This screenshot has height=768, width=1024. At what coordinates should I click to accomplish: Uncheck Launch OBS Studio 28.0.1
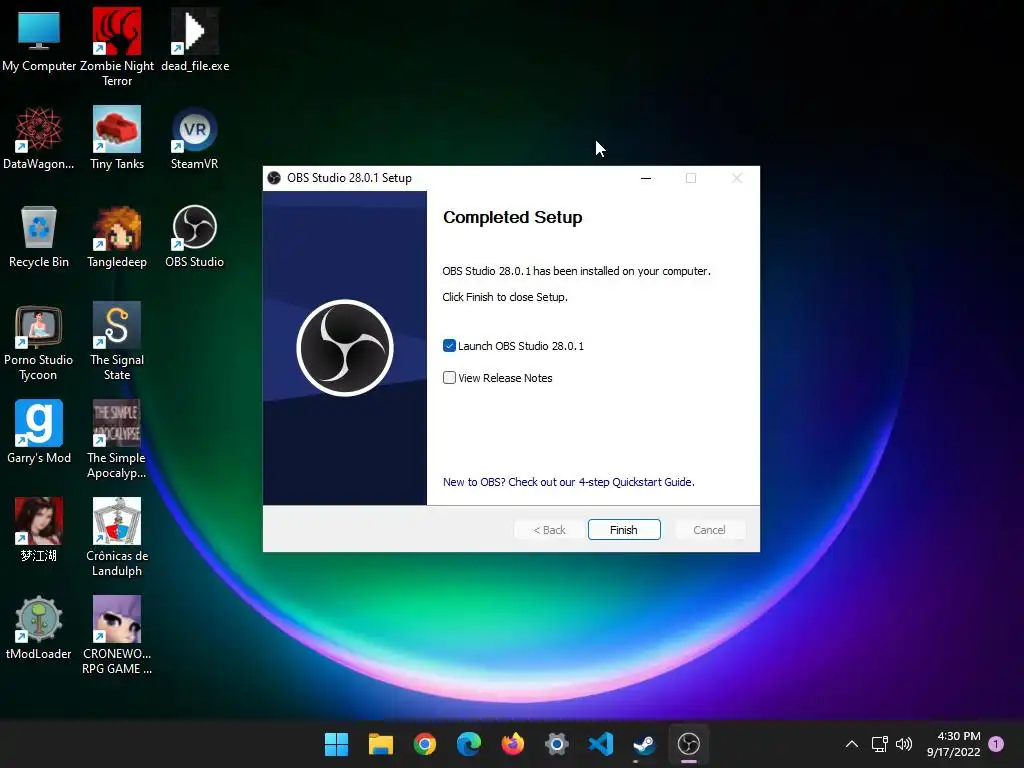(x=449, y=345)
